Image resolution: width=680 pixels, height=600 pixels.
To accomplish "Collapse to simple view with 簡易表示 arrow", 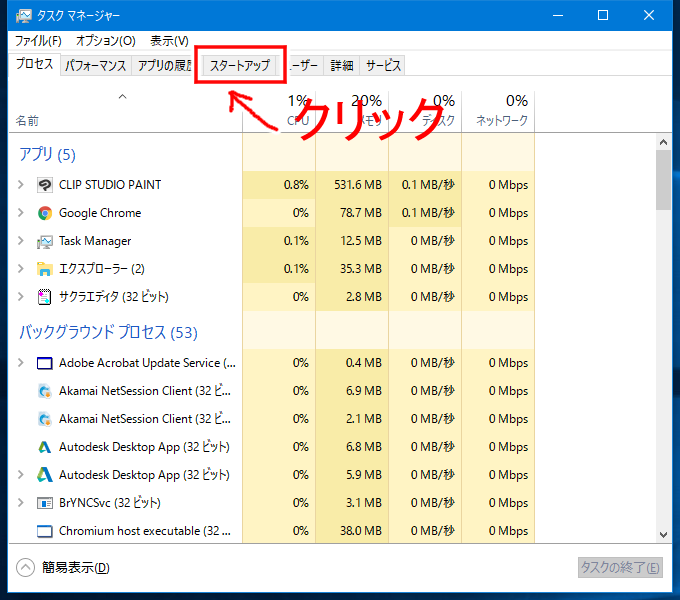I will tap(25, 567).
